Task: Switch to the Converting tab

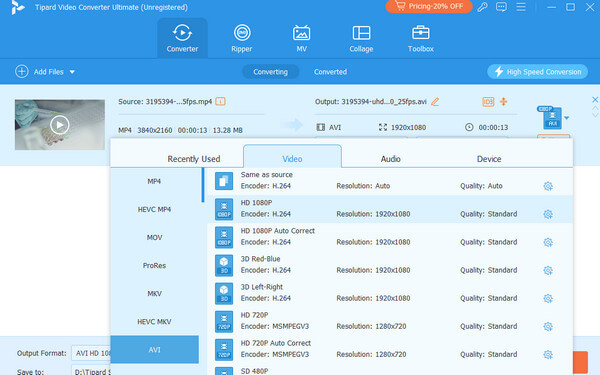Action: click(x=271, y=72)
